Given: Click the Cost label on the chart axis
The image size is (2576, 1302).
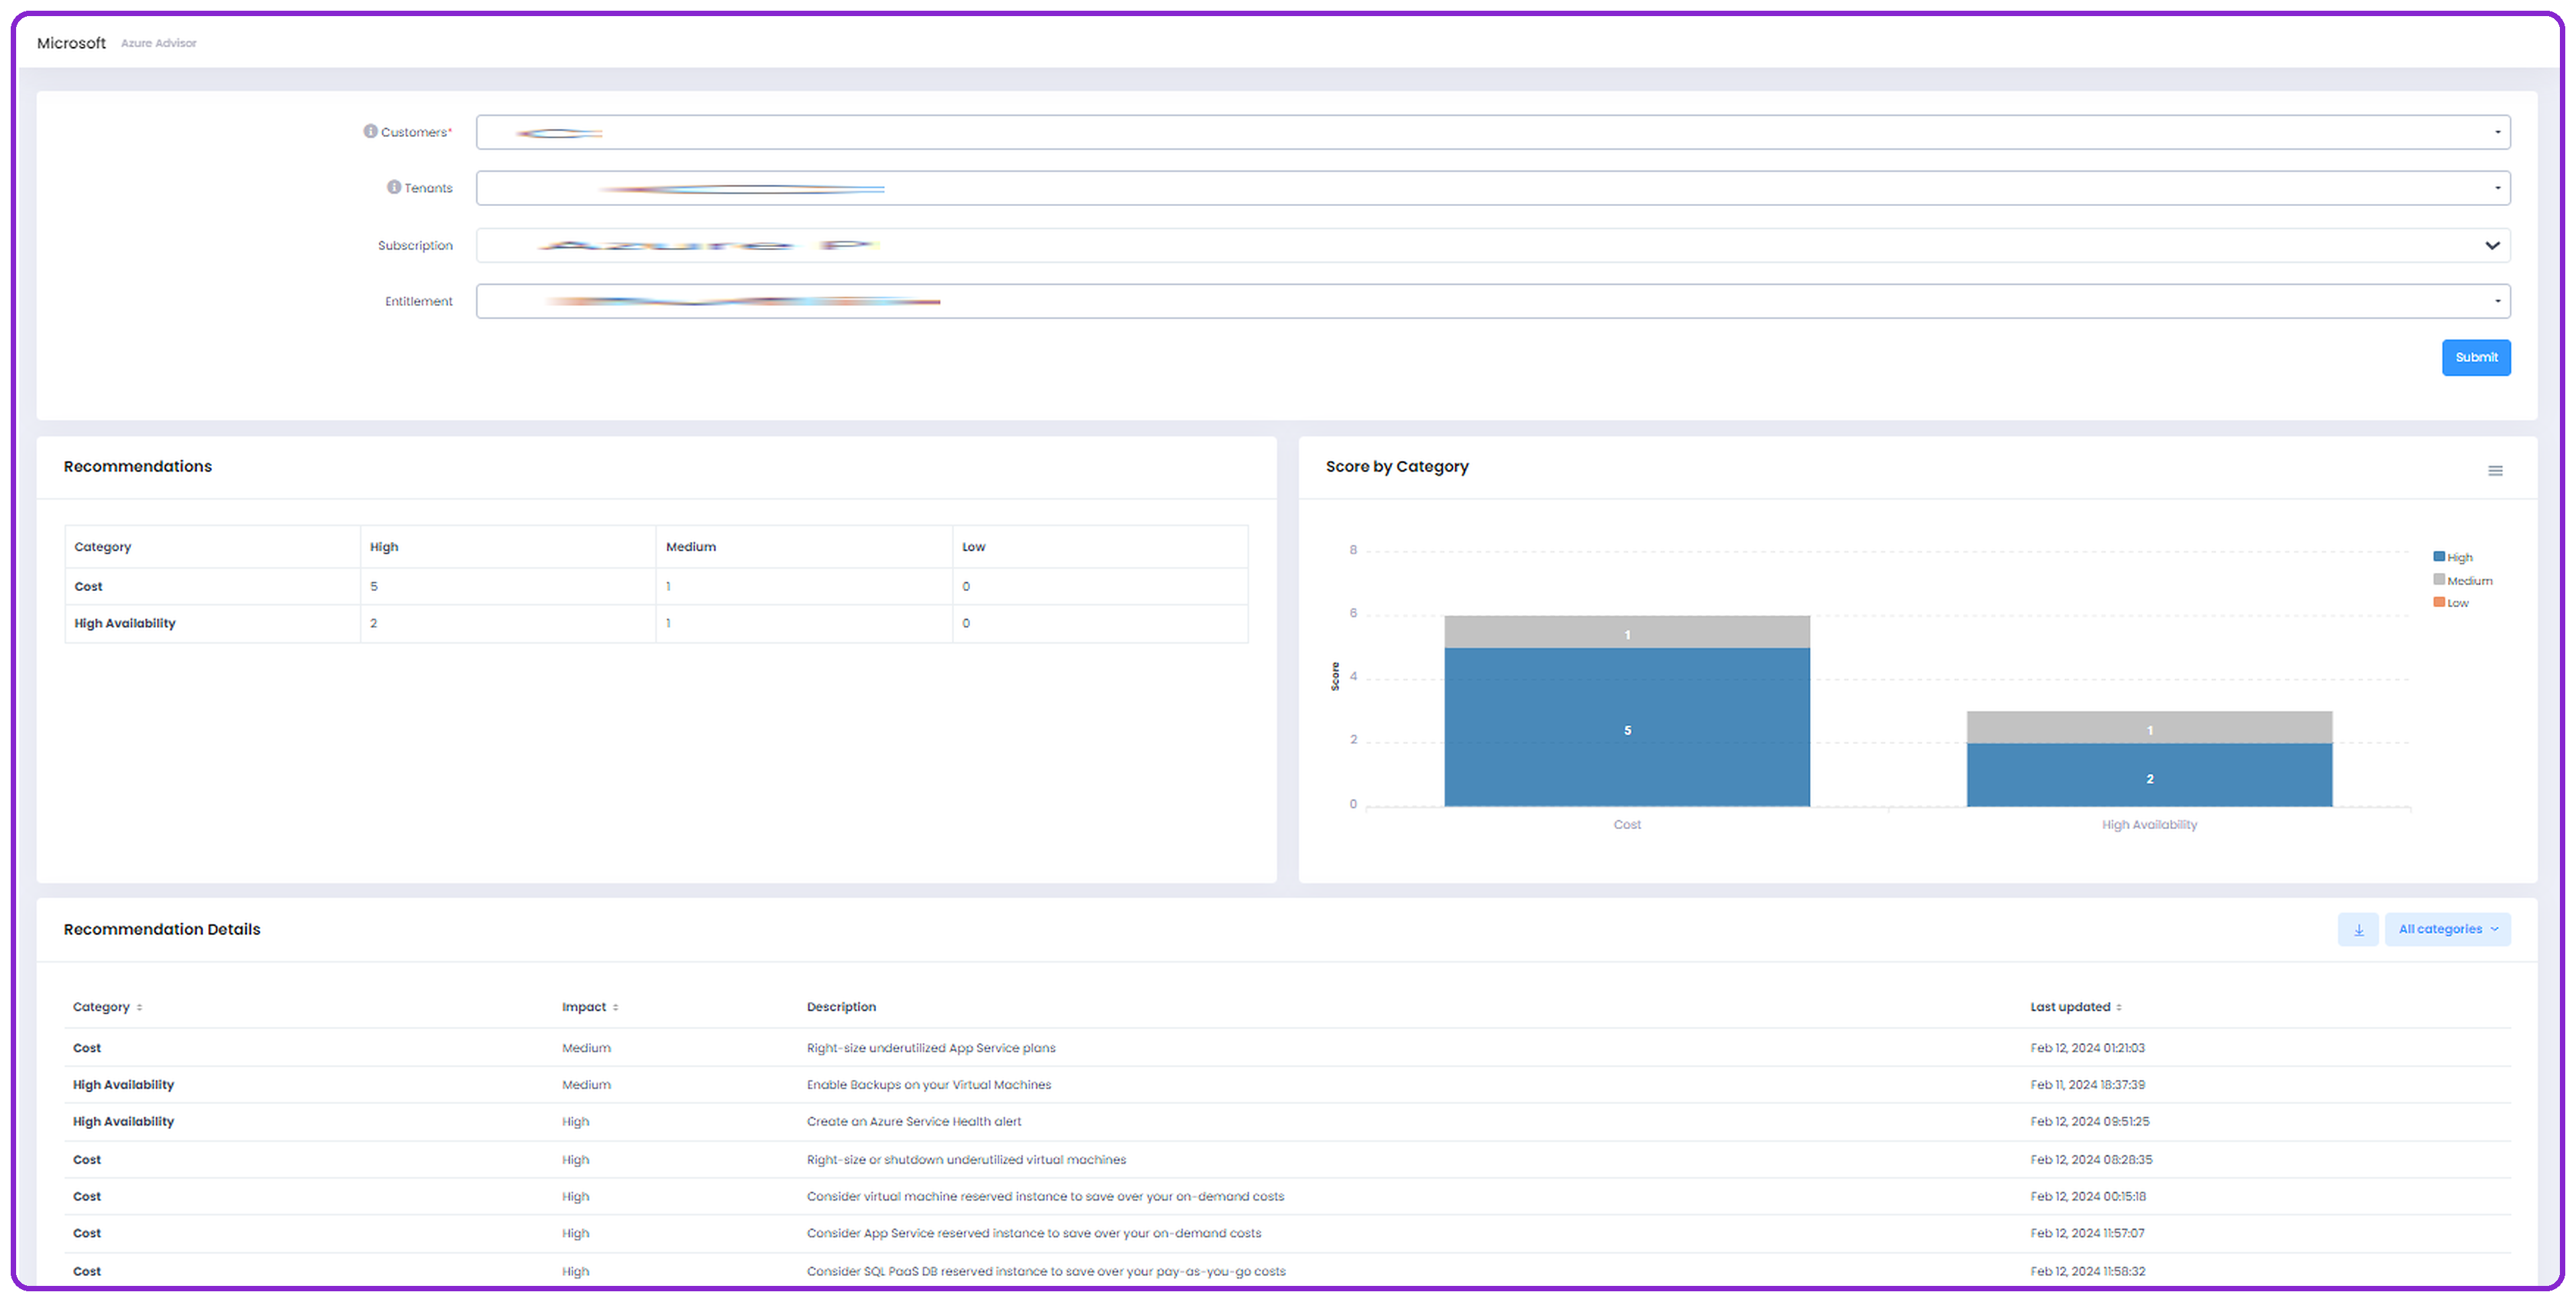Looking at the screenshot, I should coord(1627,825).
